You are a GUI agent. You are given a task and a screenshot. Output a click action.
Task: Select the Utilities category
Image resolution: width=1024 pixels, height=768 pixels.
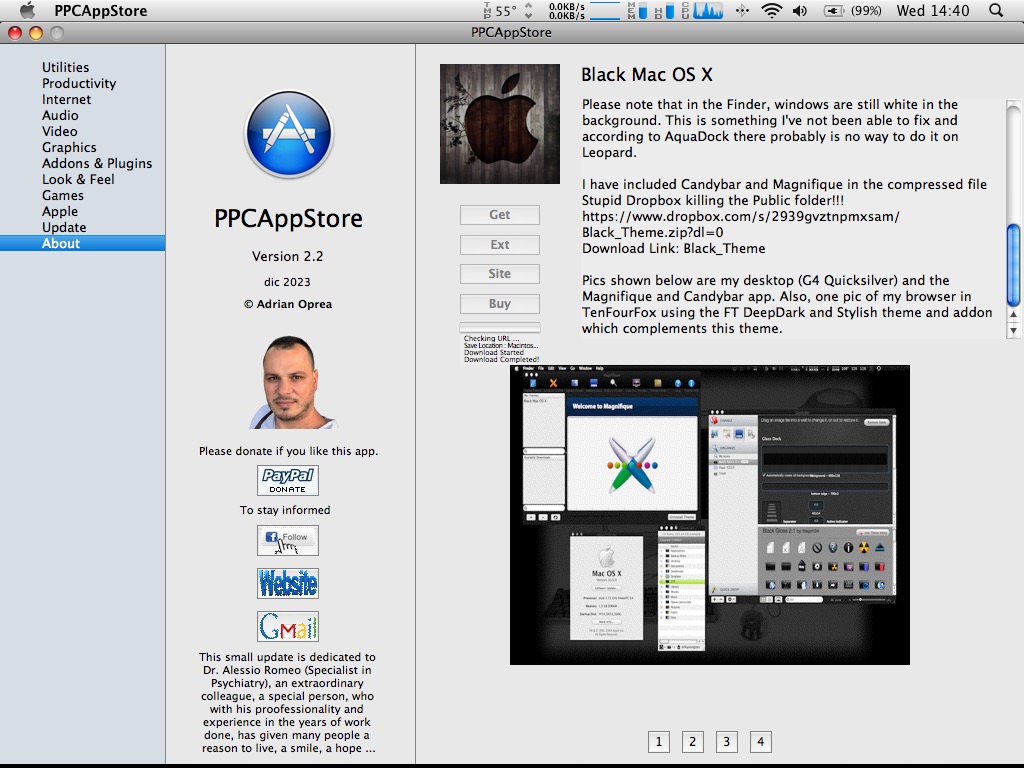point(66,67)
